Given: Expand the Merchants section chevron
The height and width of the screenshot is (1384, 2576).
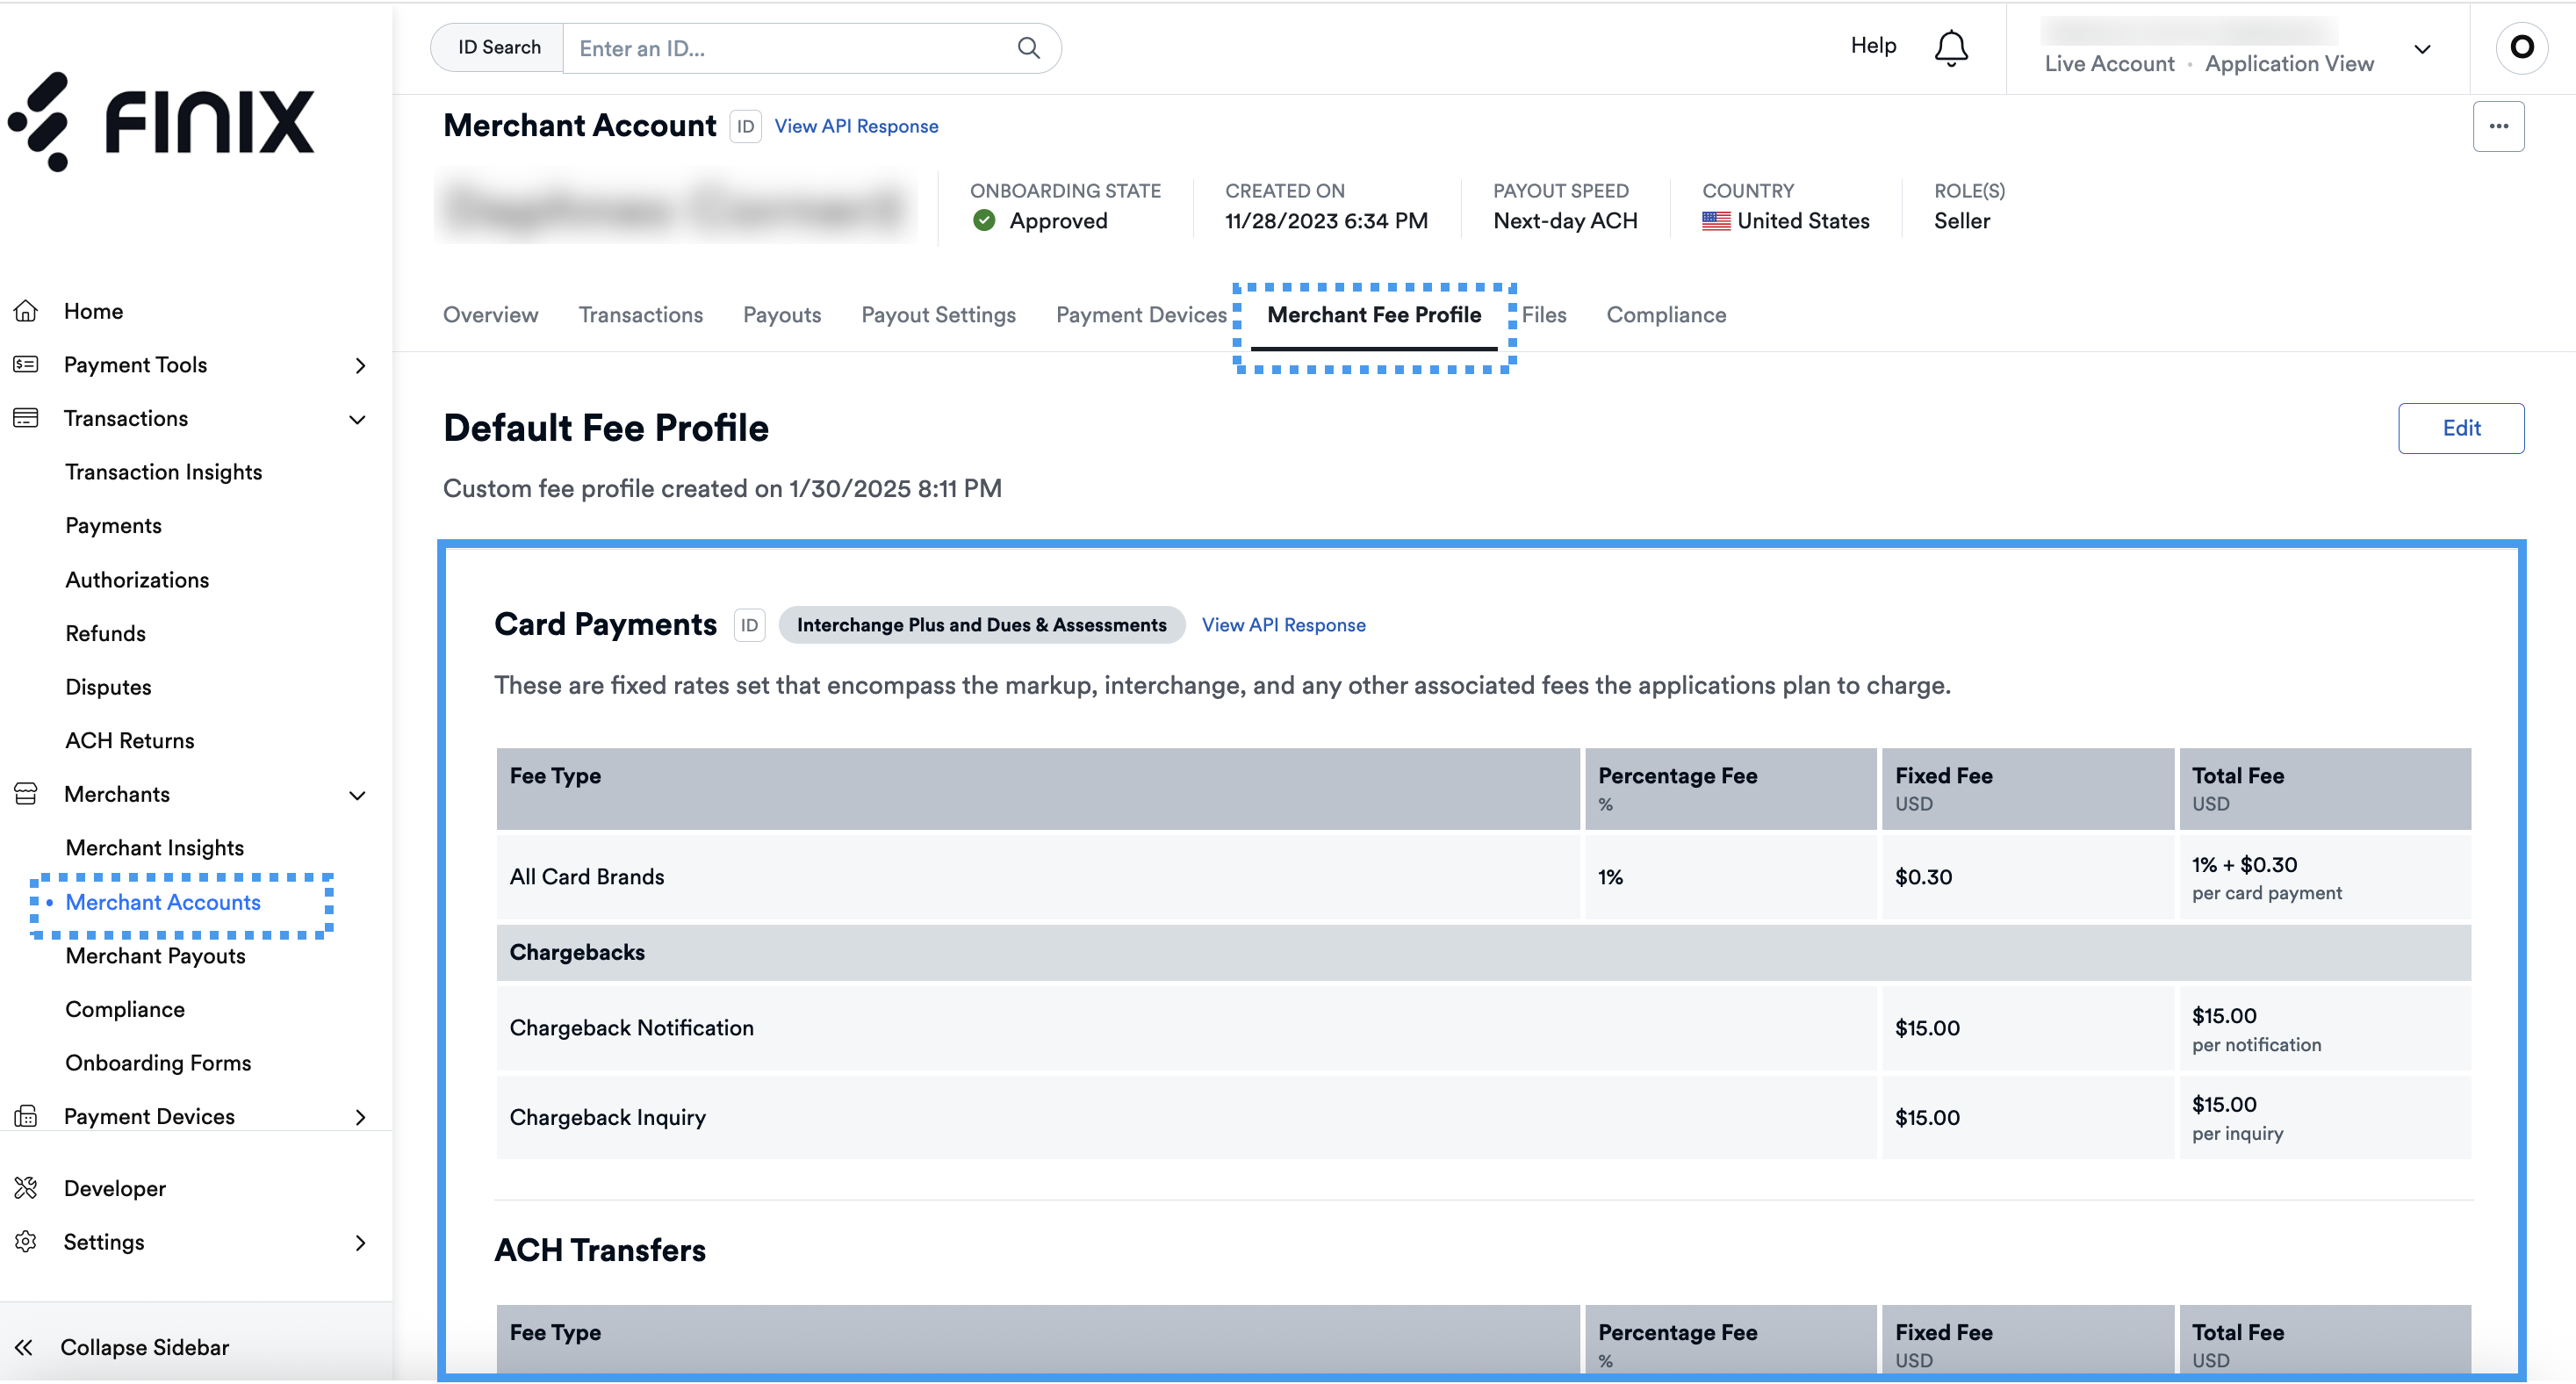Looking at the screenshot, I should coord(357,796).
